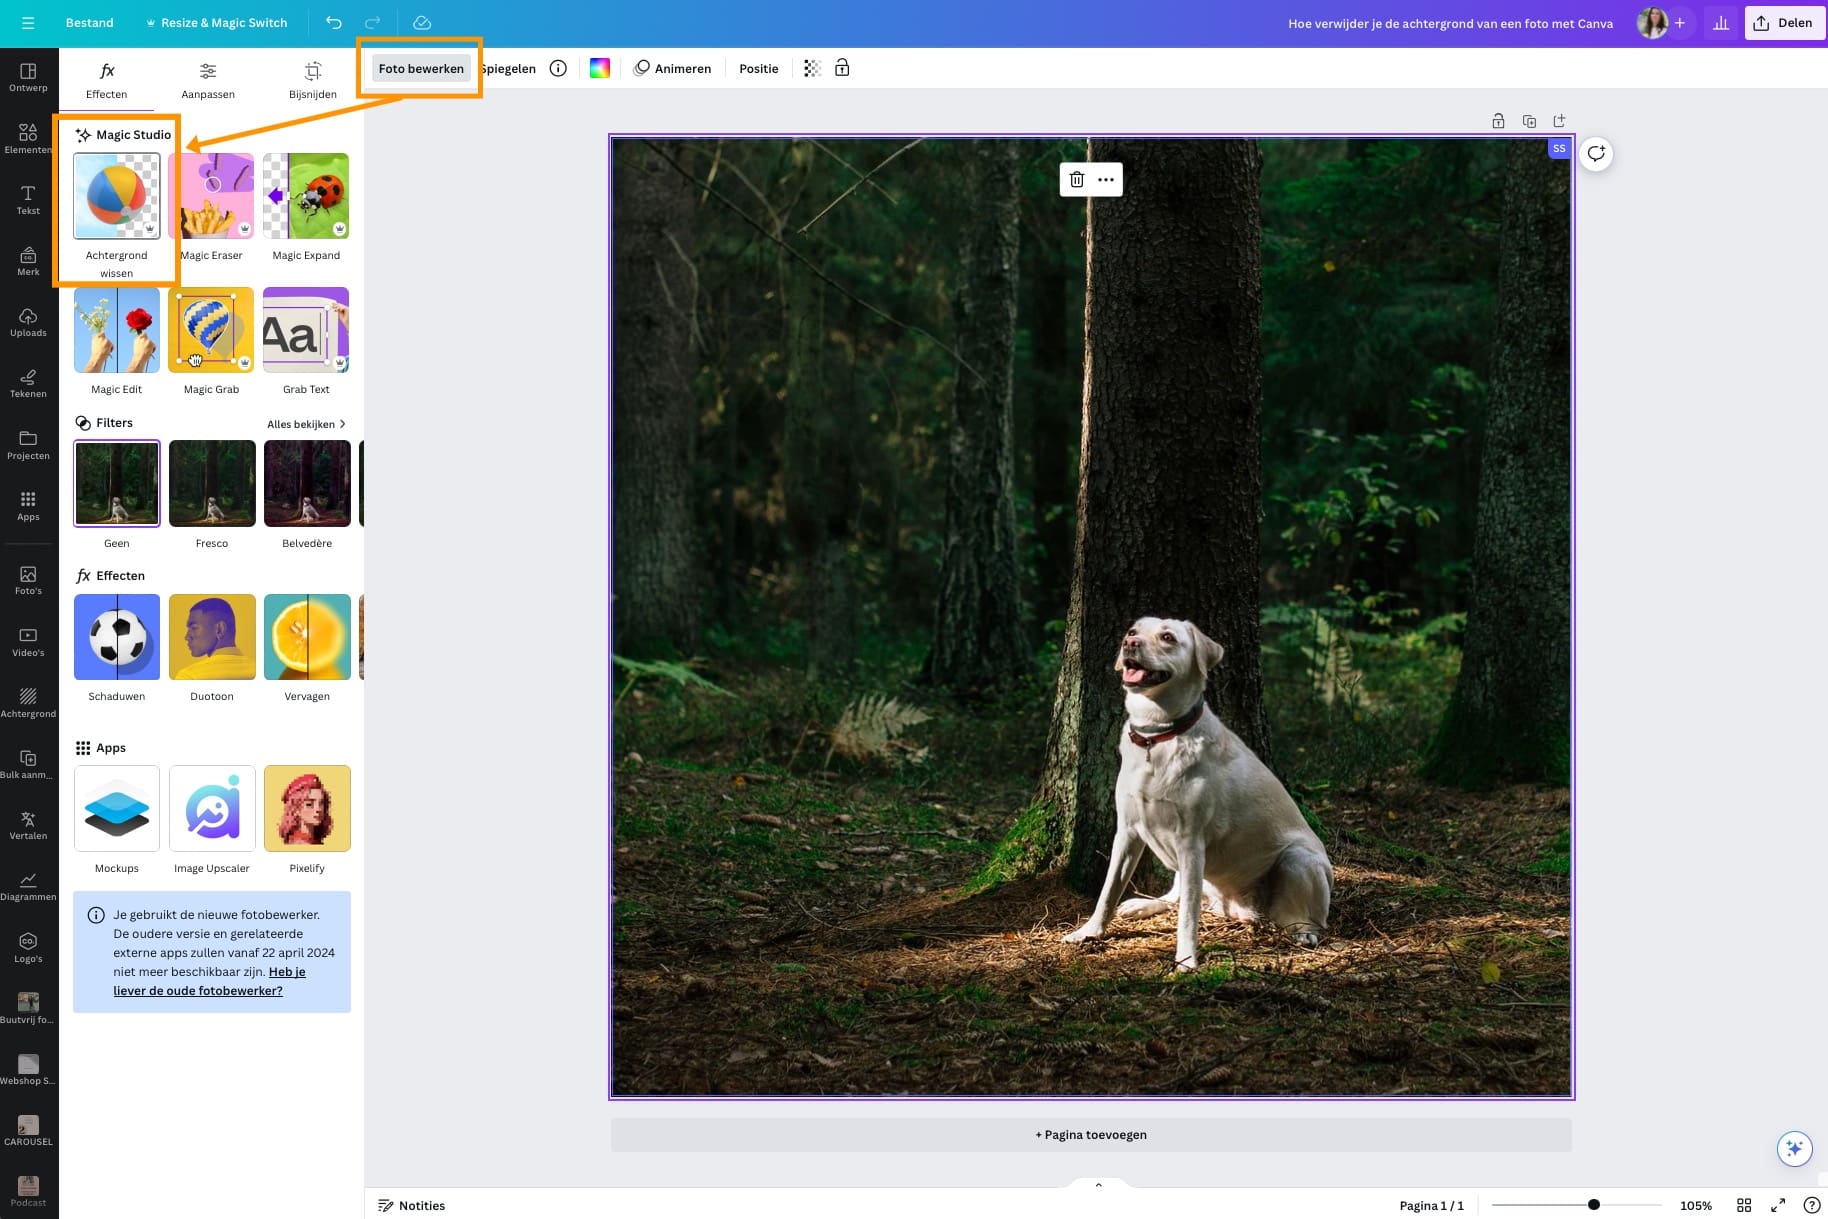The height and width of the screenshot is (1219, 1828).
Task: Expand Alles bekijken filters list
Action: coord(306,424)
